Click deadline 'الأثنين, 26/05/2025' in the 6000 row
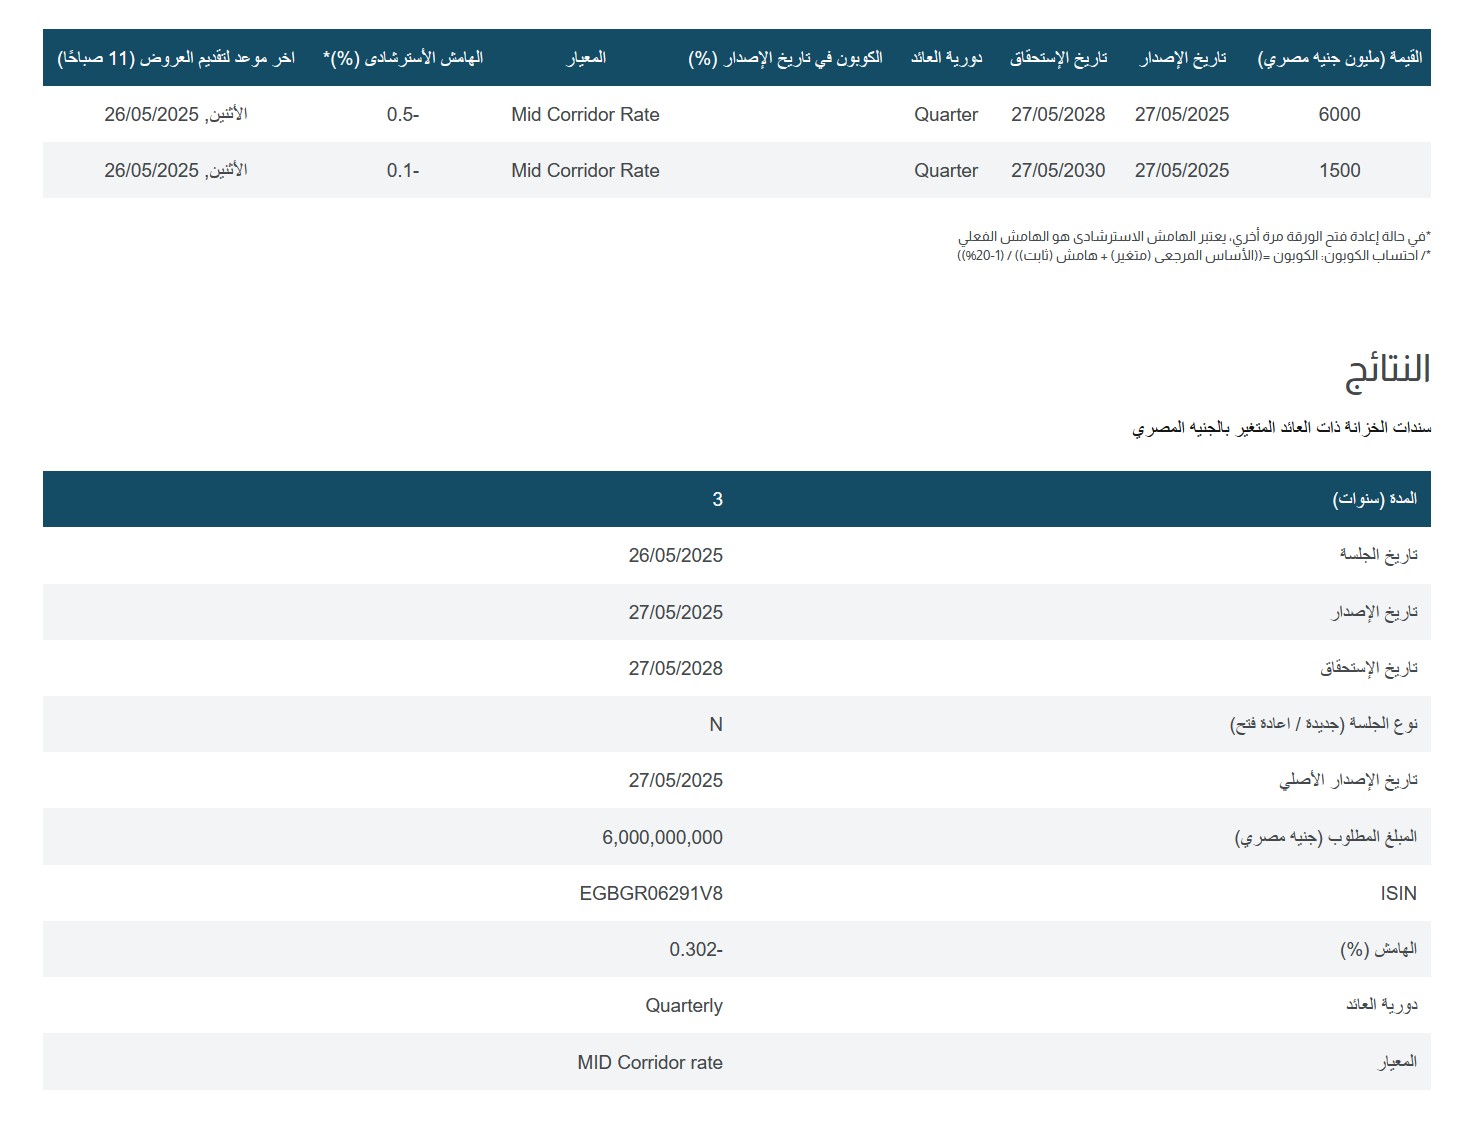This screenshot has width=1463, height=1142. point(176,114)
